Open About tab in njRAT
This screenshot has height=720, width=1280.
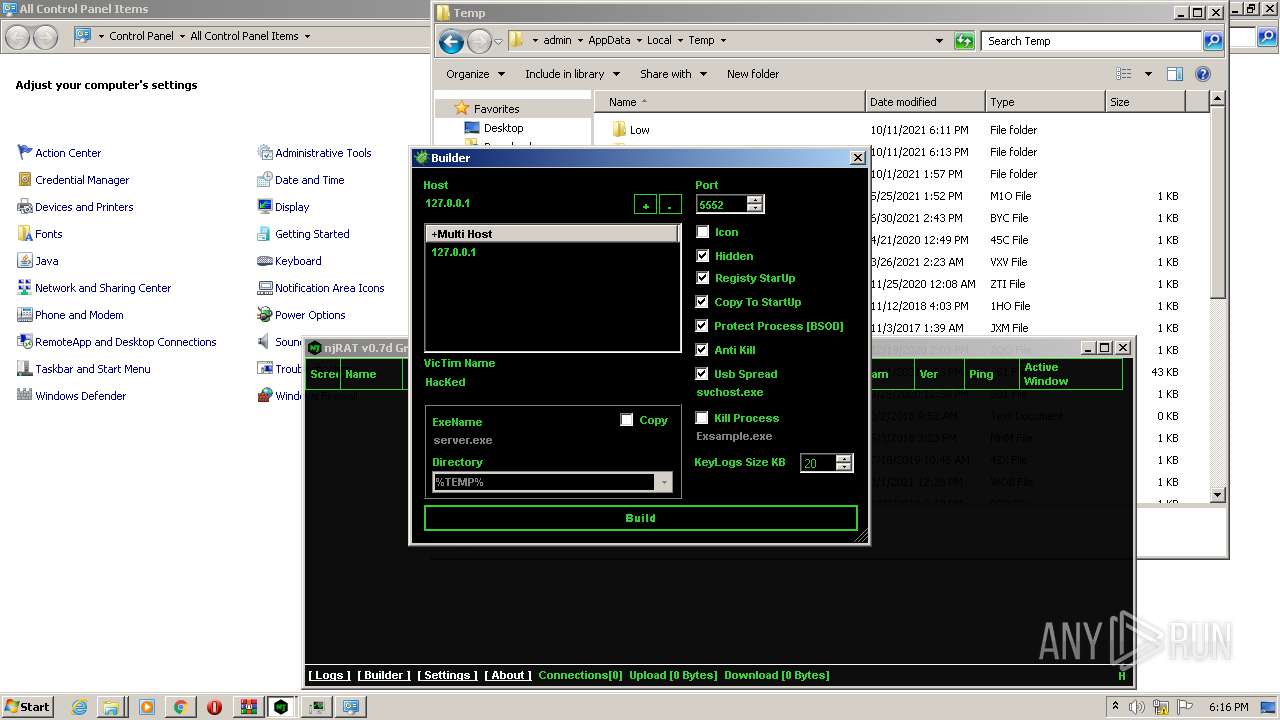508,675
